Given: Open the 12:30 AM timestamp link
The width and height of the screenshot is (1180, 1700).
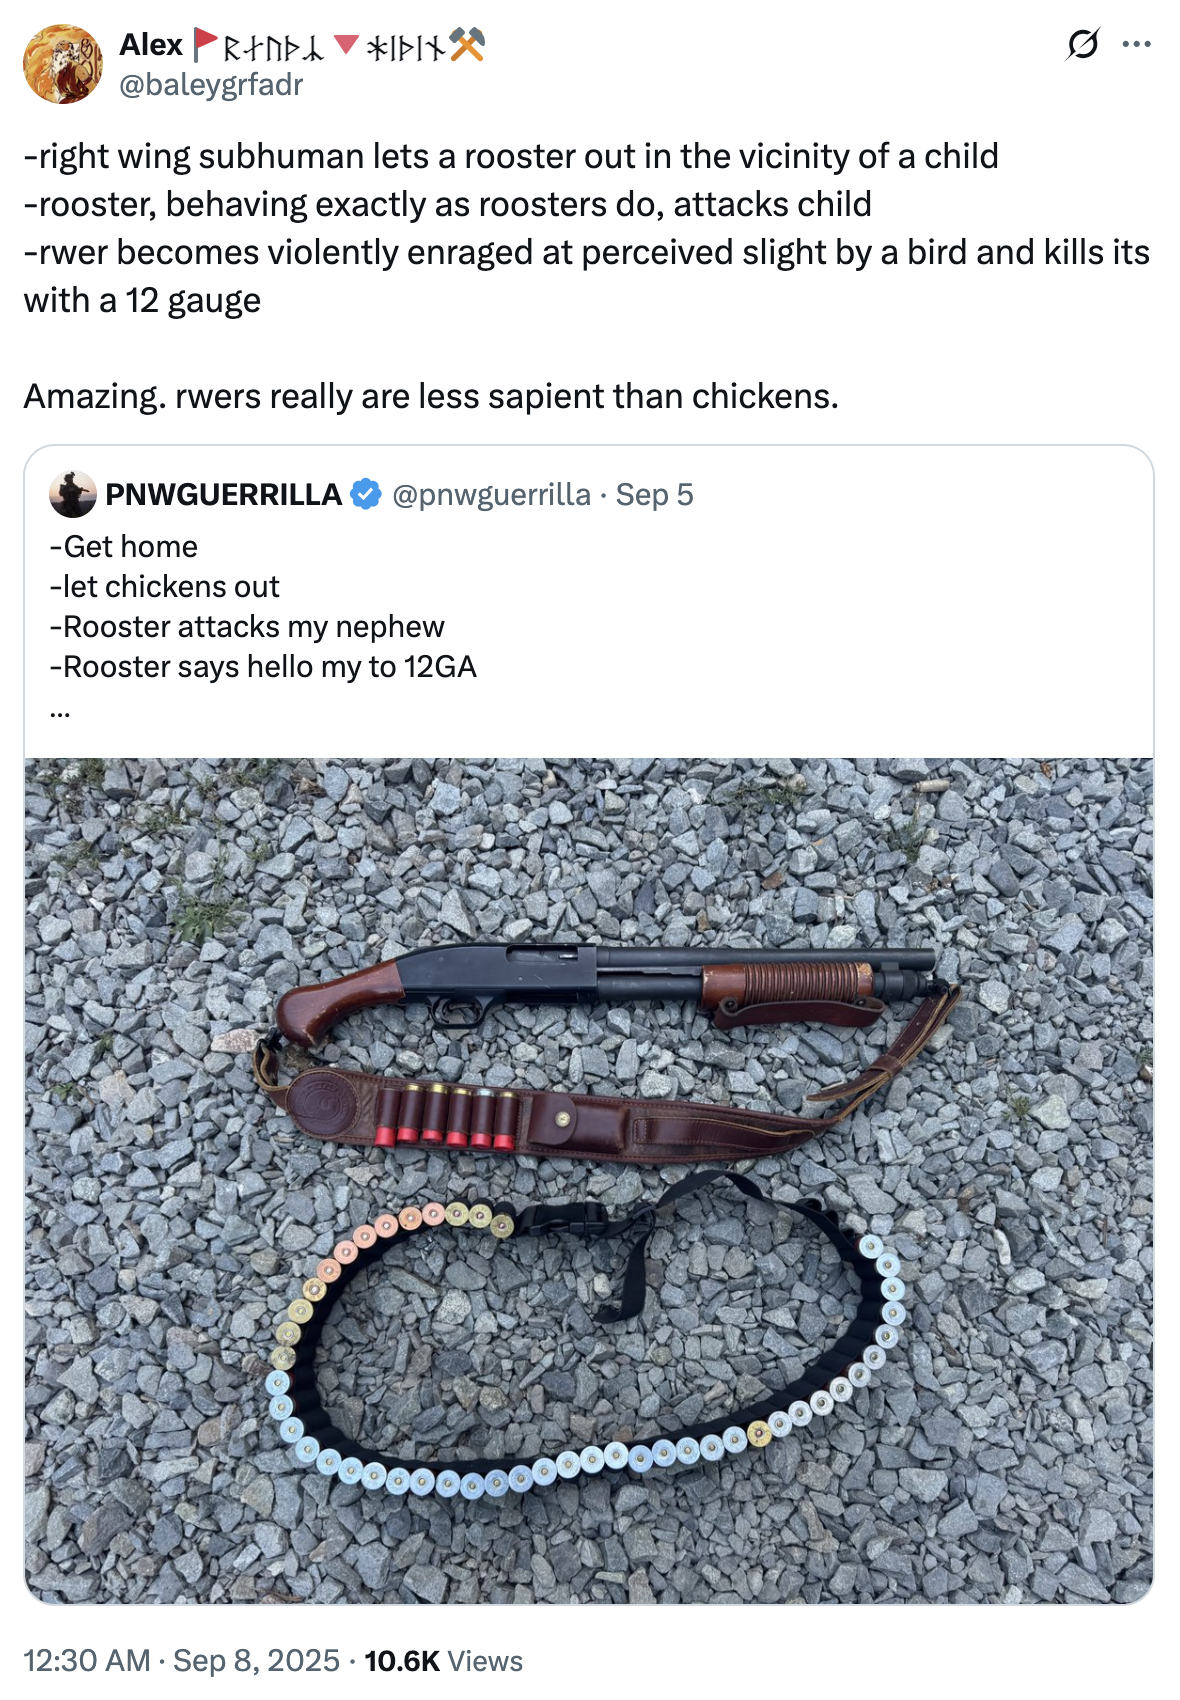Looking at the screenshot, I should tap(87, 1661).
